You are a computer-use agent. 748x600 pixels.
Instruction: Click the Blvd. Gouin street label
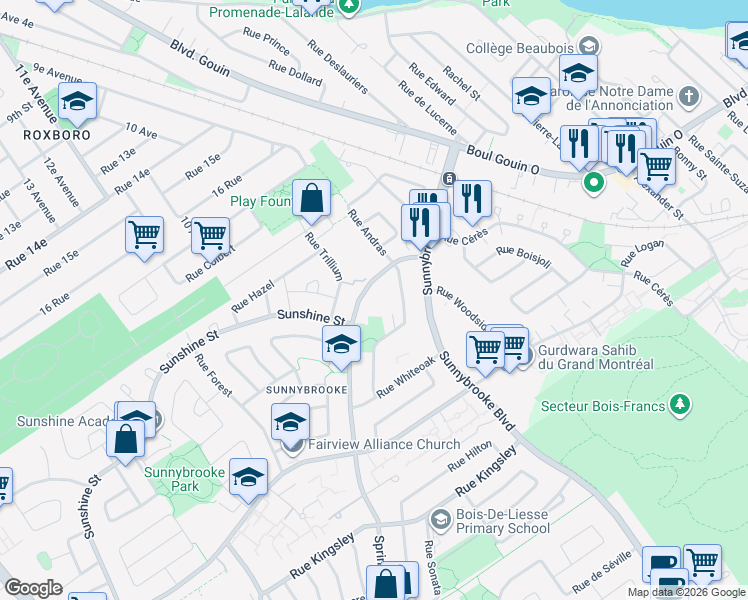pyautogui.click(x=200, y=58)
